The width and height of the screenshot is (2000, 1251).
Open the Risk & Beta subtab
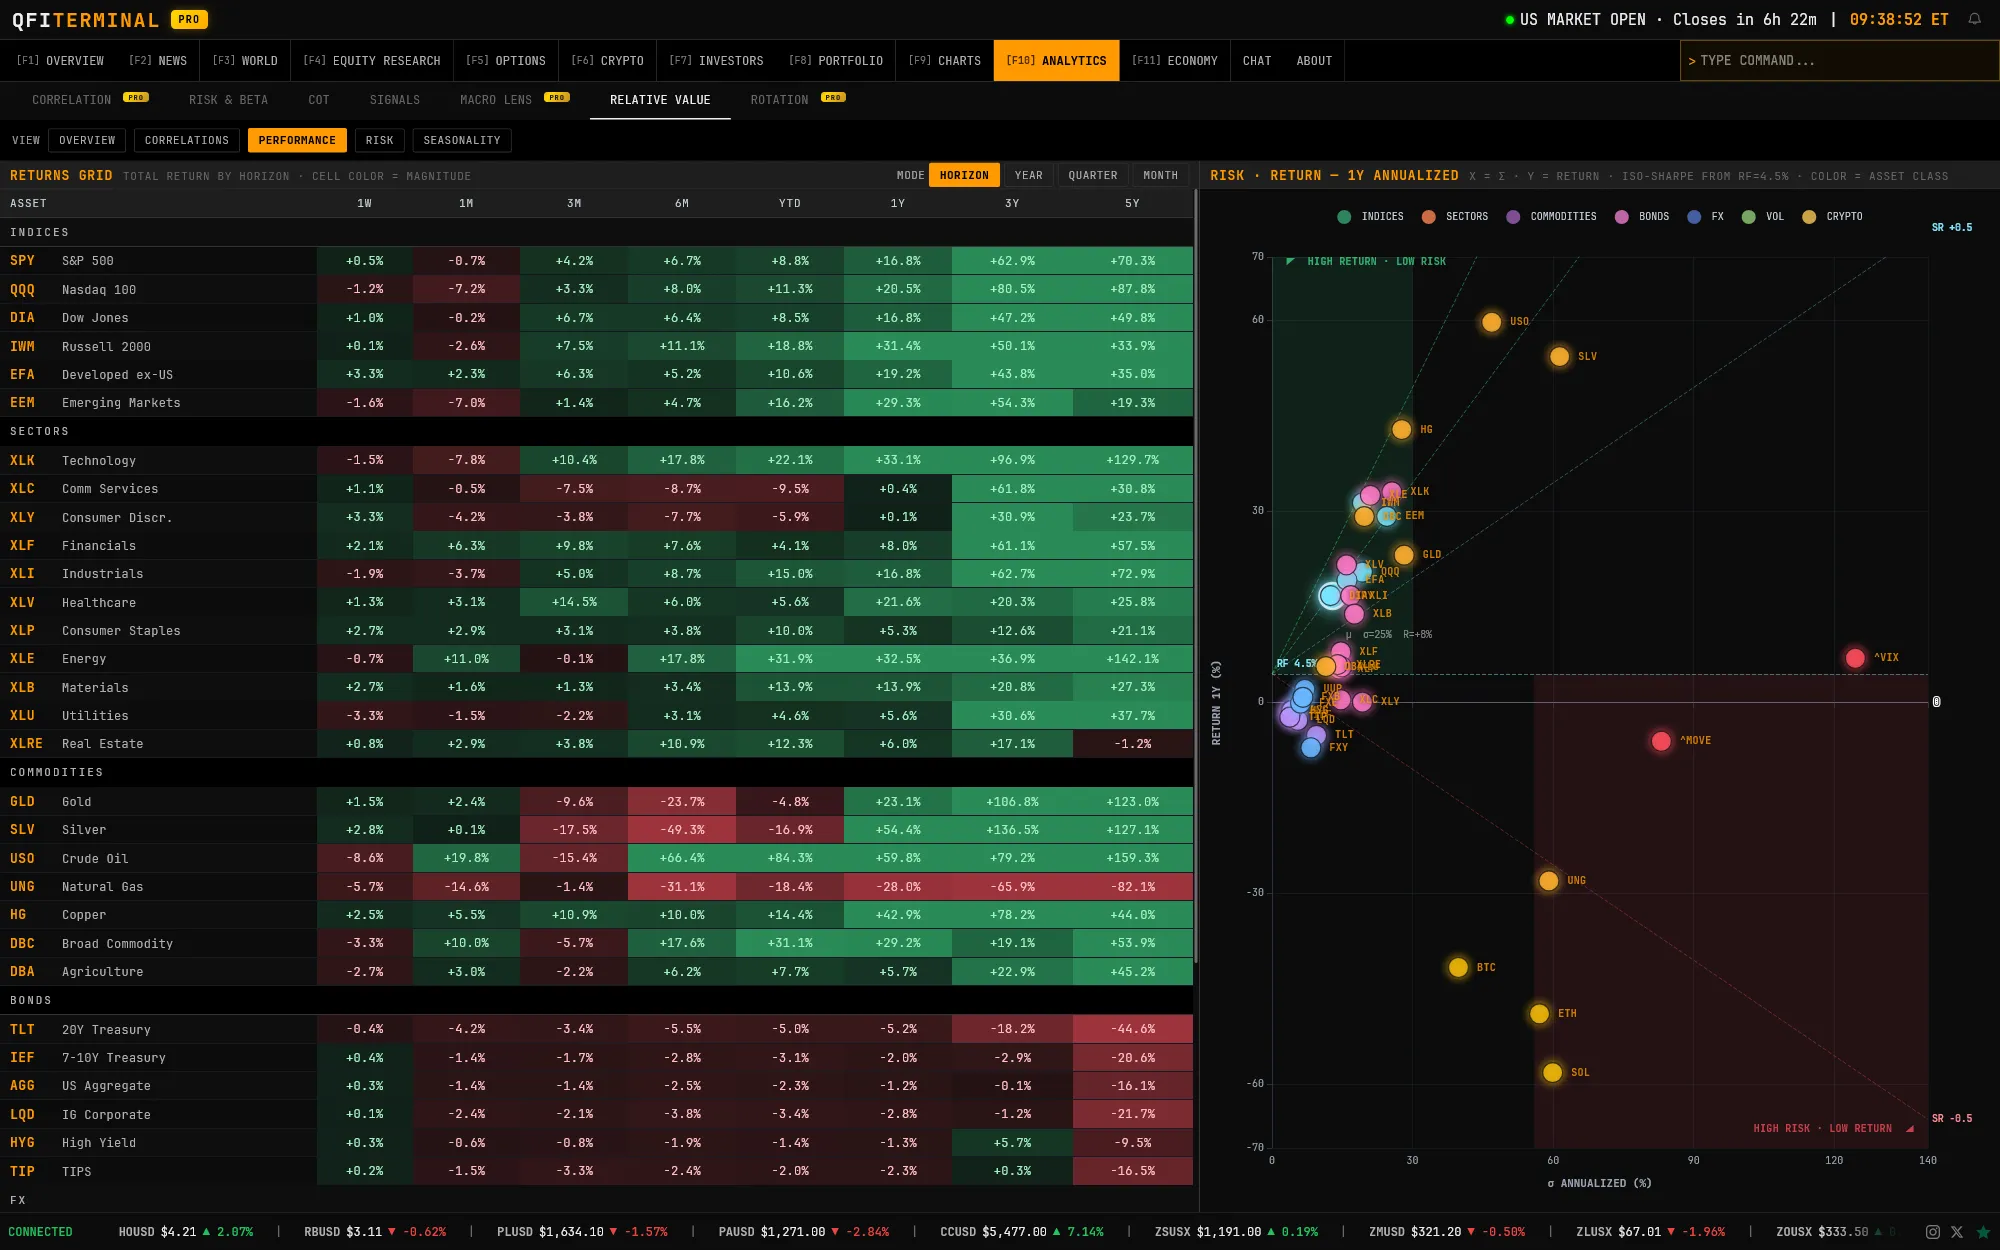[x=228, y=100]
